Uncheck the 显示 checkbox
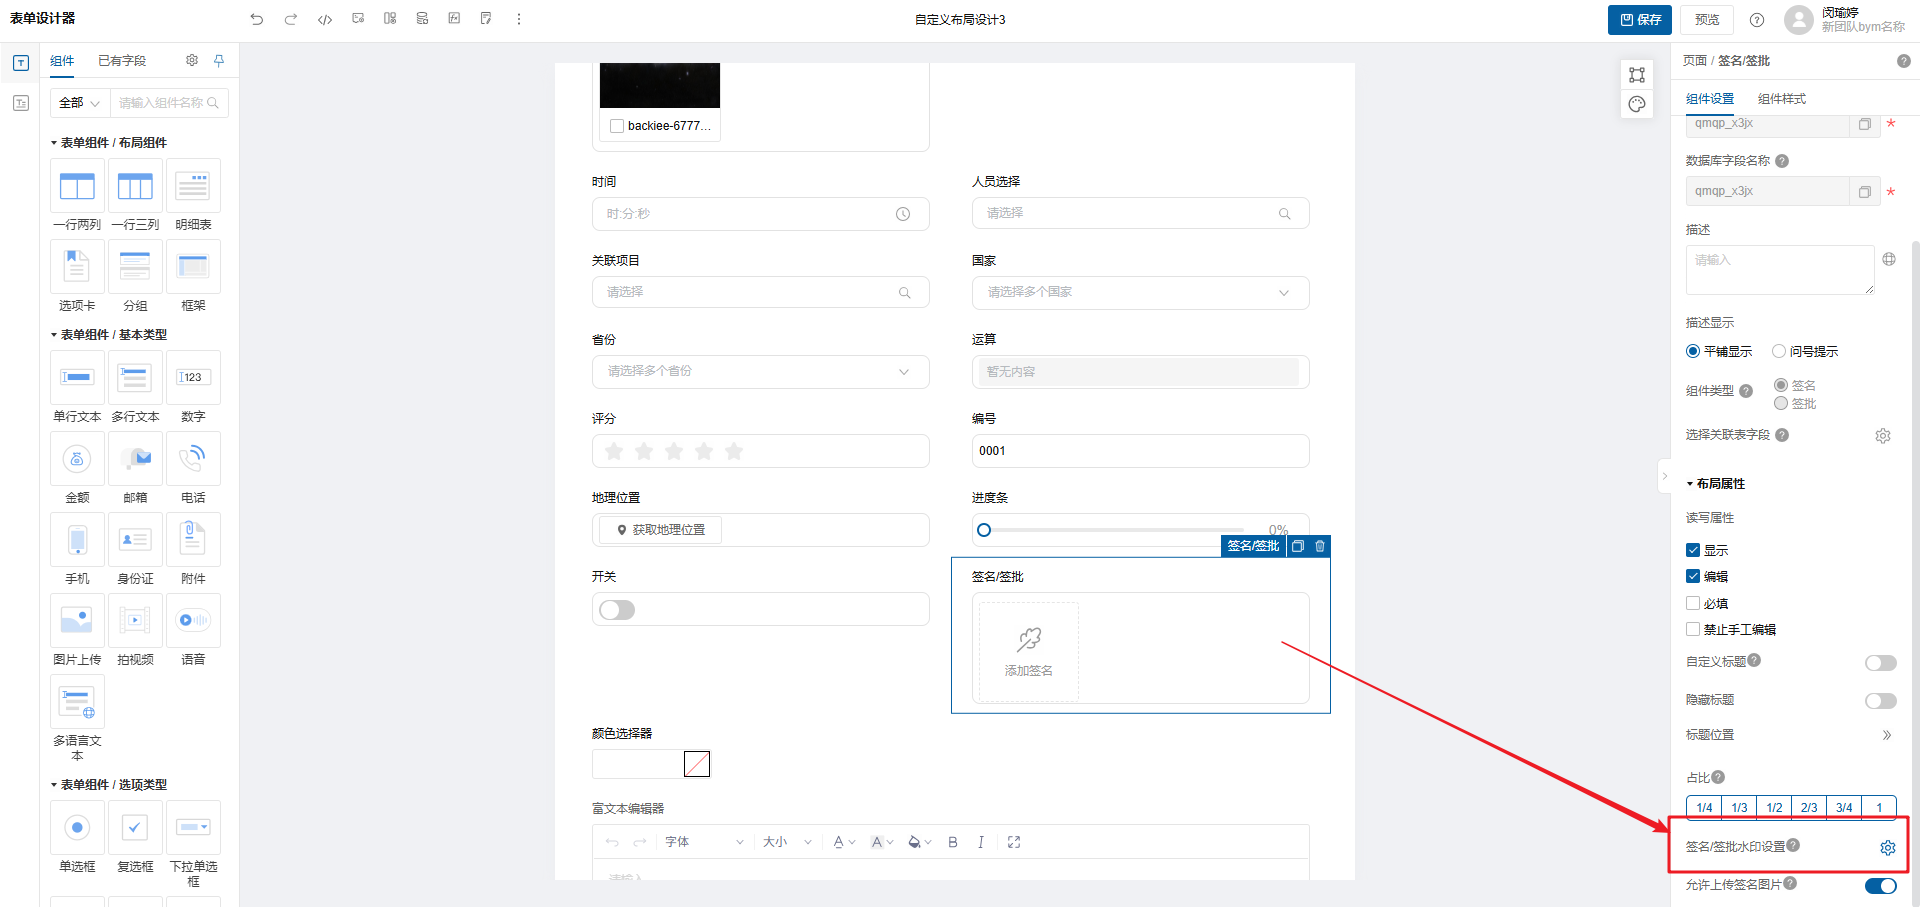The image size is (1920, 907). pyautogui.click(x=1693, y=550)
